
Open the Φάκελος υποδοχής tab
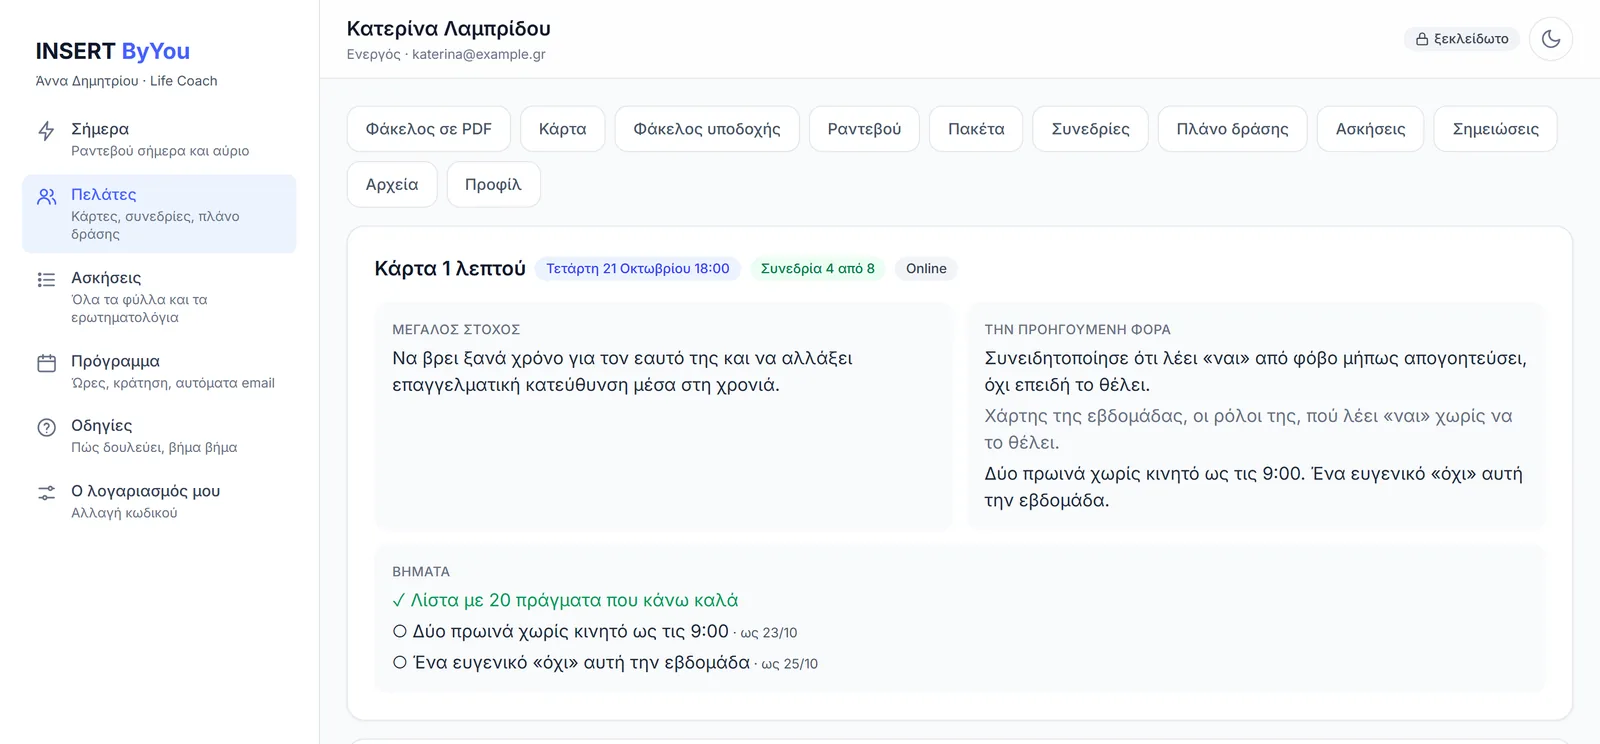coord(707,129)
